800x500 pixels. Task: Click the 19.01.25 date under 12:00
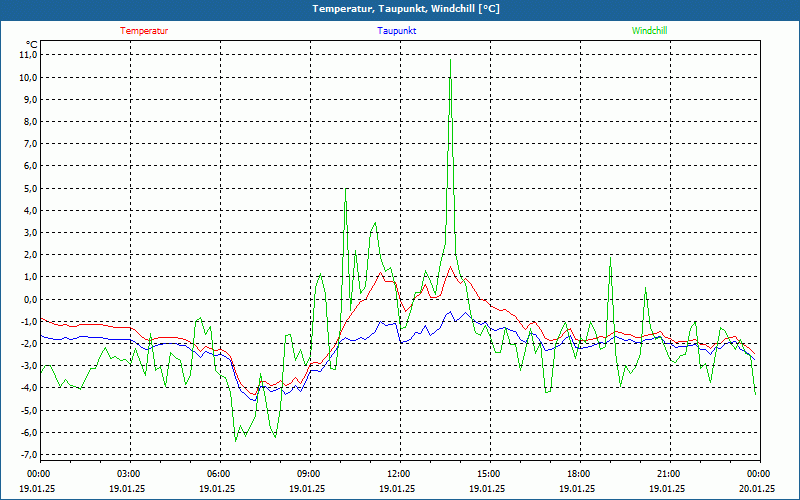click(397, 488)
